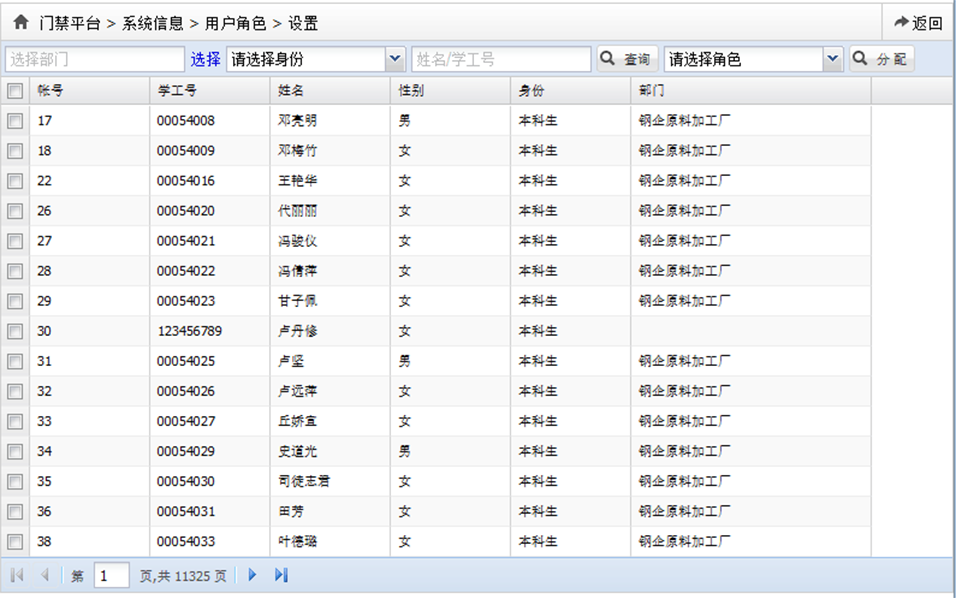Go to the previous page

[44, 575]
